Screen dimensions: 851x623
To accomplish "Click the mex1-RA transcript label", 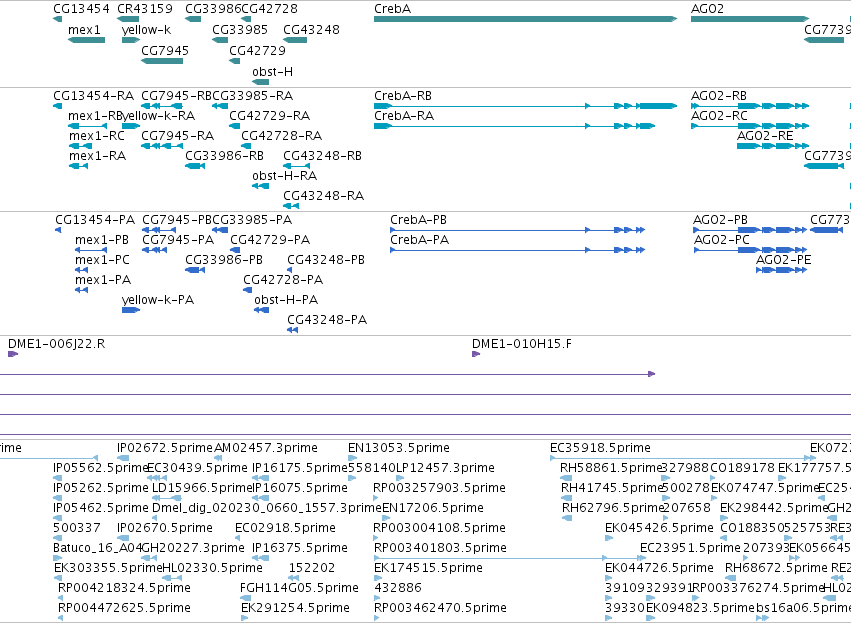I will click(x=97, y=156).
